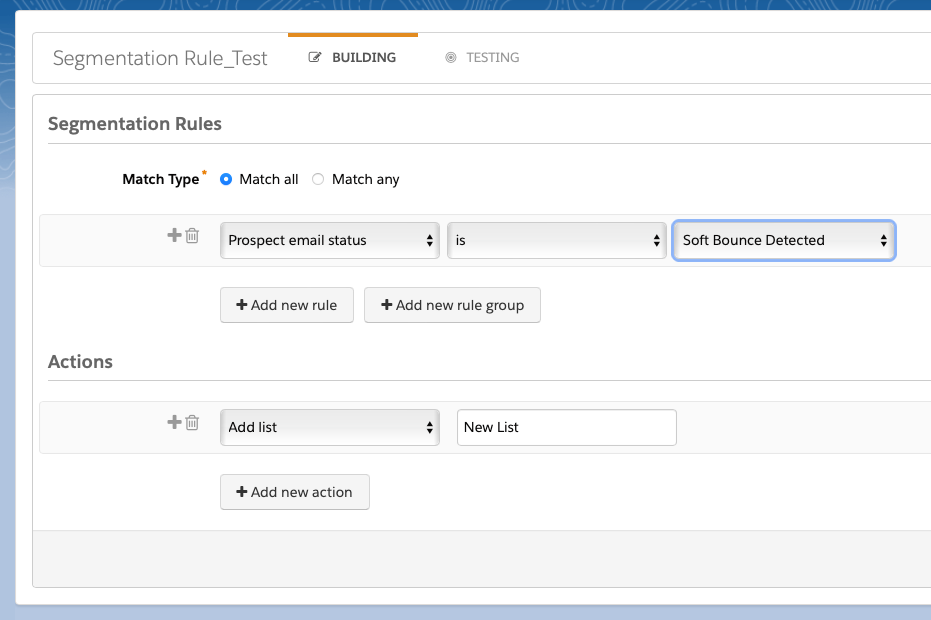This screenshot has height=620, width=931.
Task: Delete the Prospect email status rule via trash icon
Action: point(192,236)
